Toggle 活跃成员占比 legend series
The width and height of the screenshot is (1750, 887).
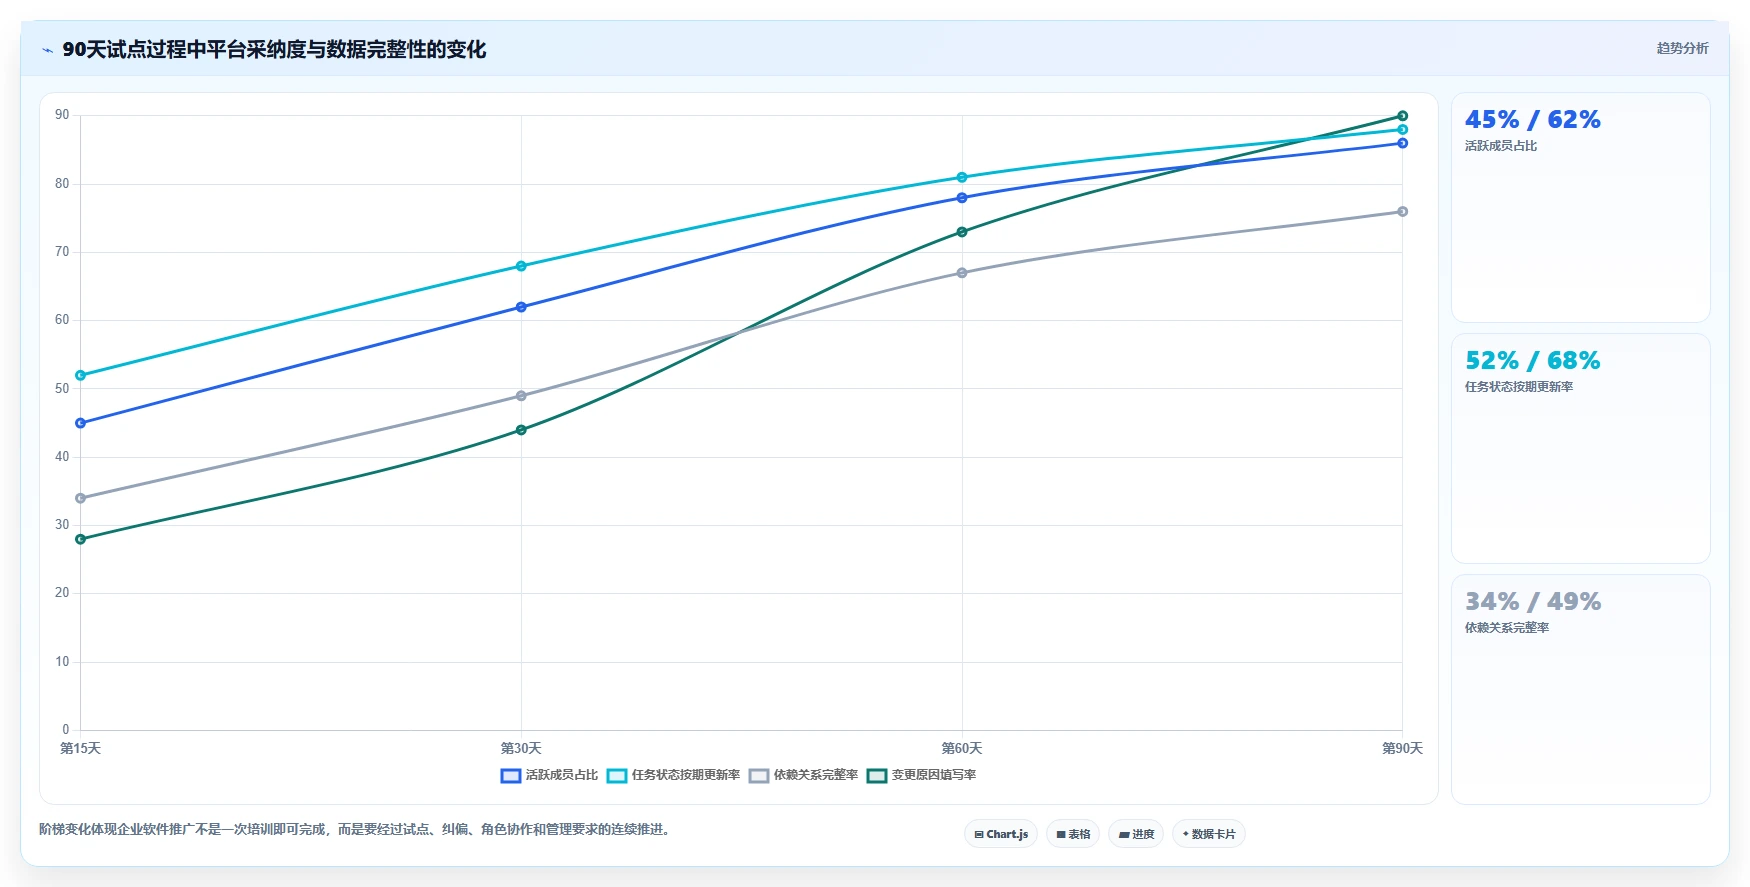point(549,775)
